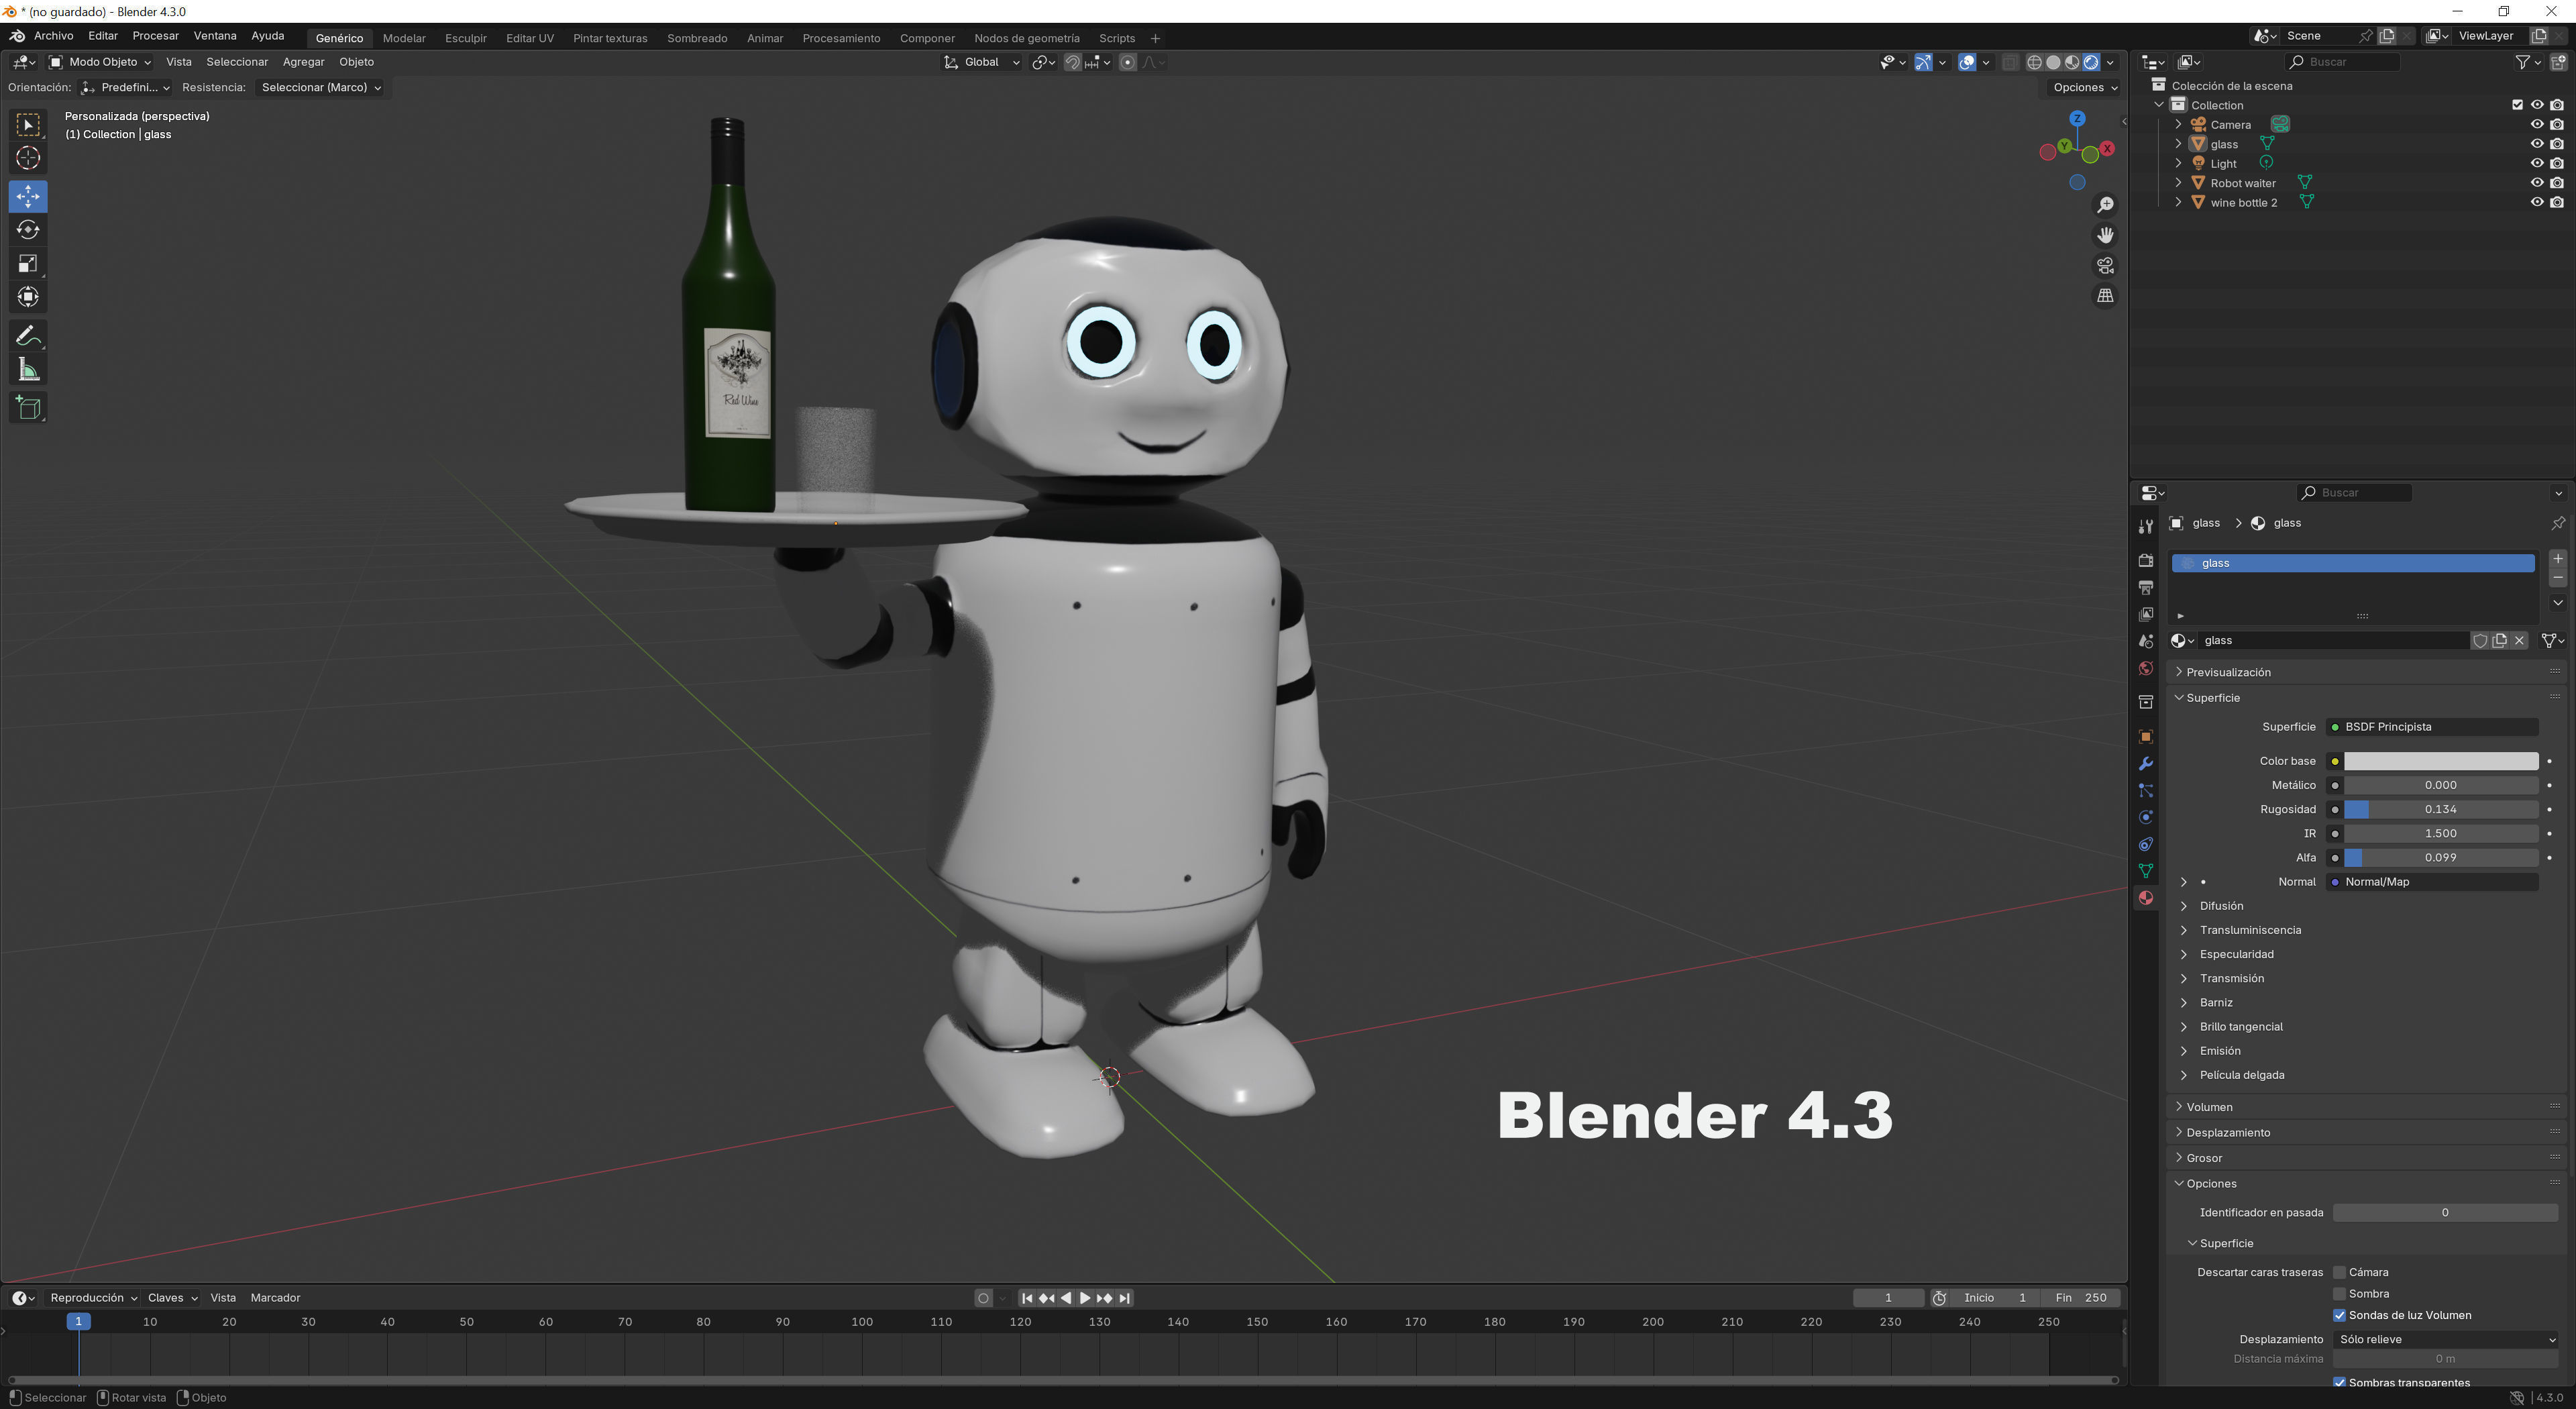Image resolution: width=2576 pixels, height=1409 pixels.
Task: Open the Seleccionar (Marco) dropdown
Action: [x=320, y=88]
